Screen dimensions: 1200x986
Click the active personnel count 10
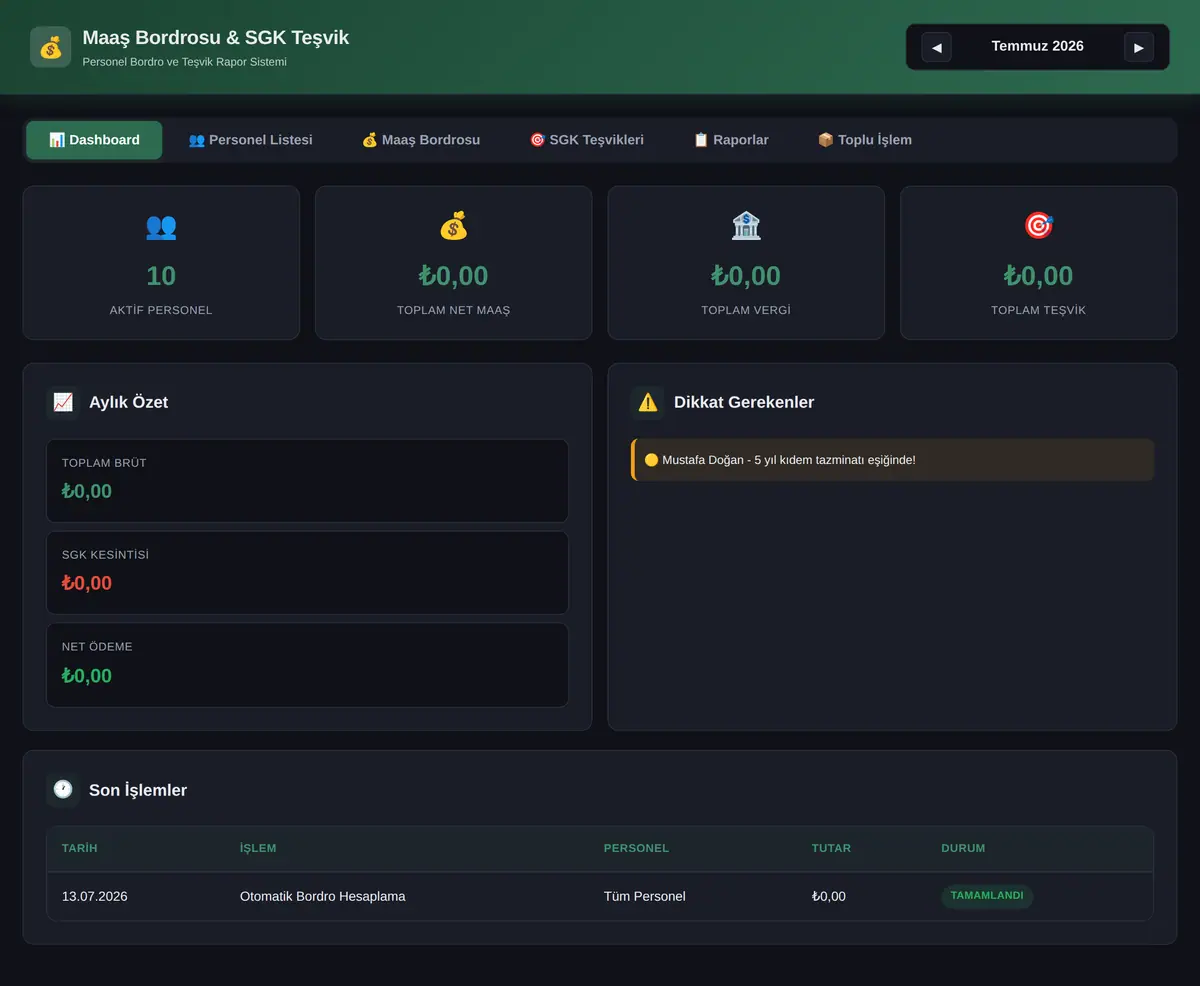161,276
